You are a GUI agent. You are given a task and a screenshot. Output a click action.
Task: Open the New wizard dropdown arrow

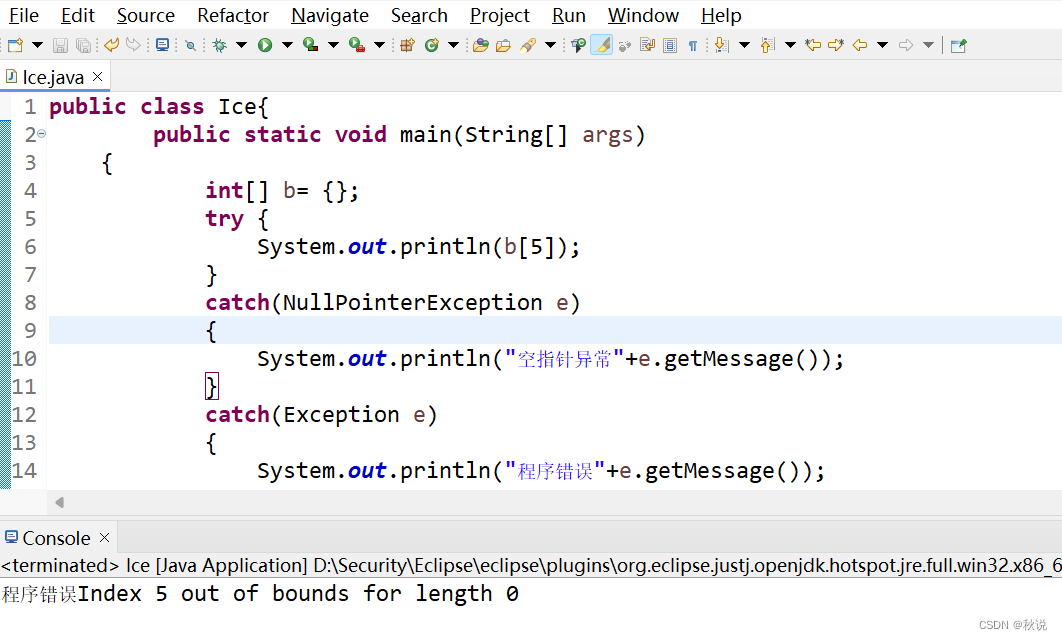37,45
